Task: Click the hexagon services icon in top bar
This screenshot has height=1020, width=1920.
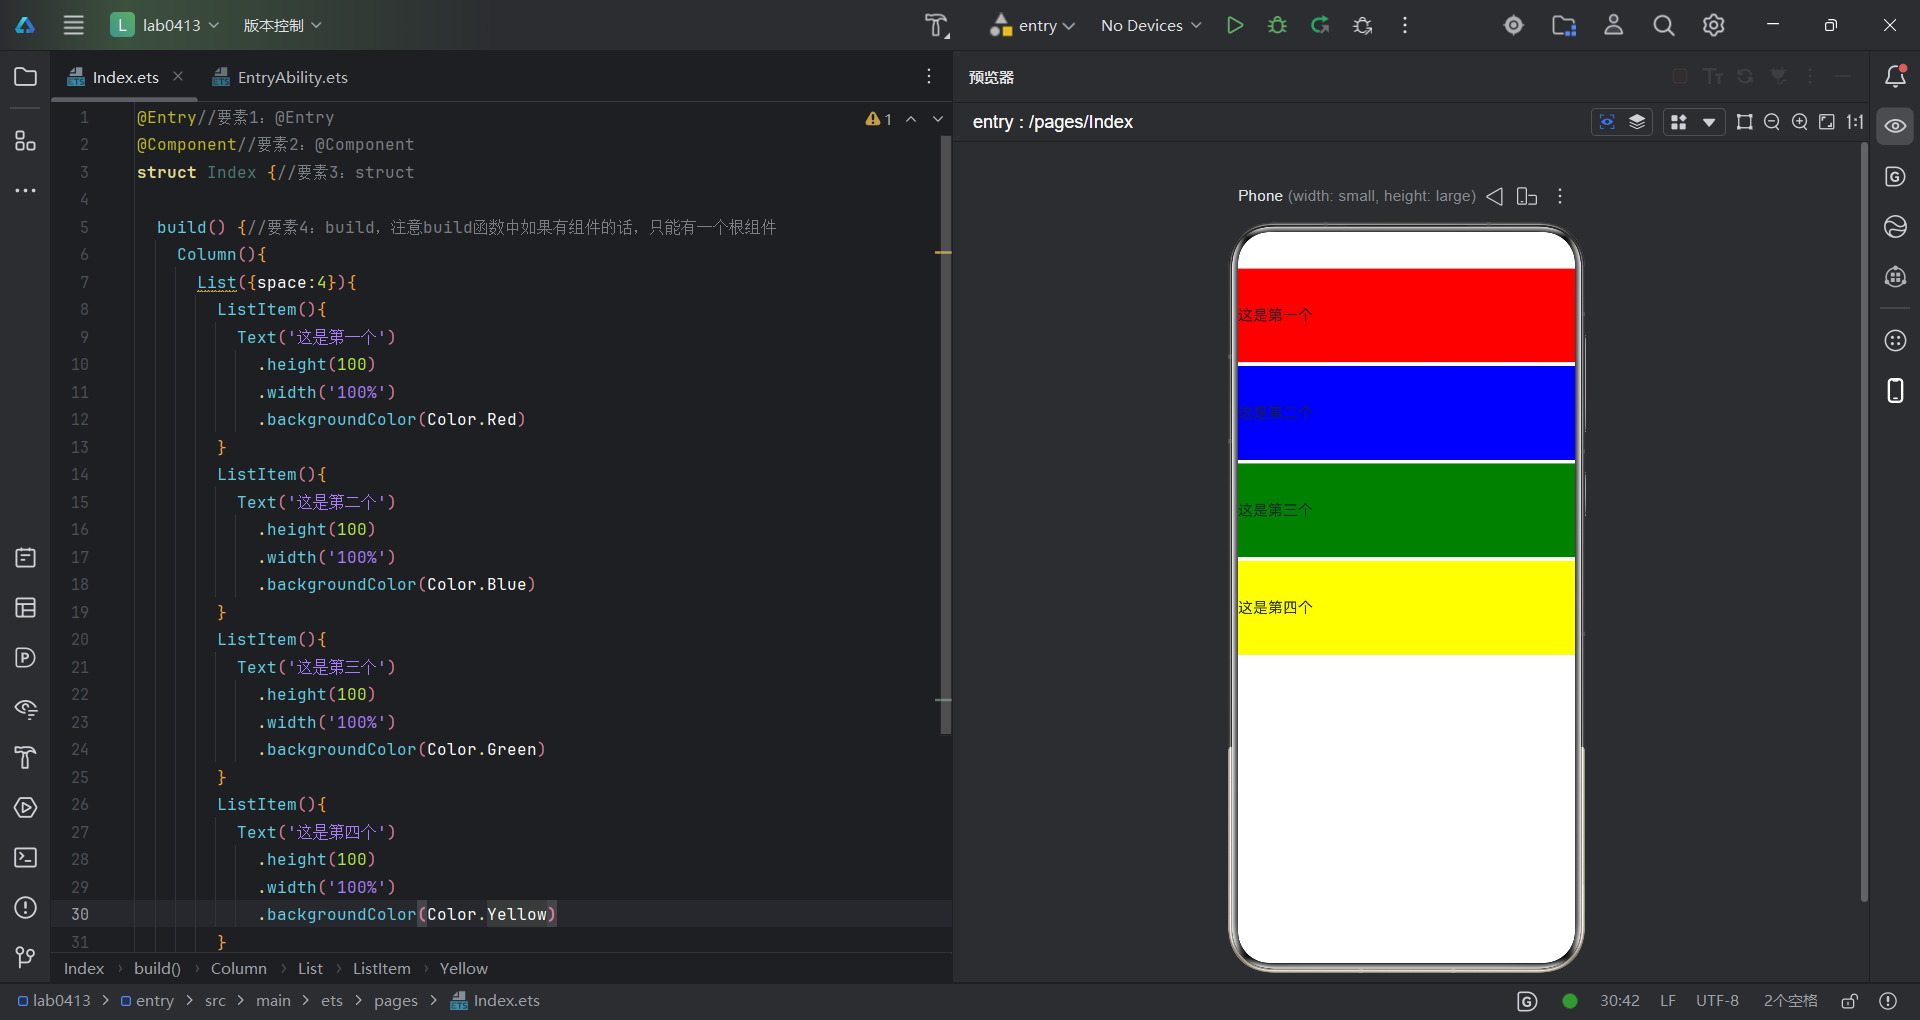Action: [1514, 25]
